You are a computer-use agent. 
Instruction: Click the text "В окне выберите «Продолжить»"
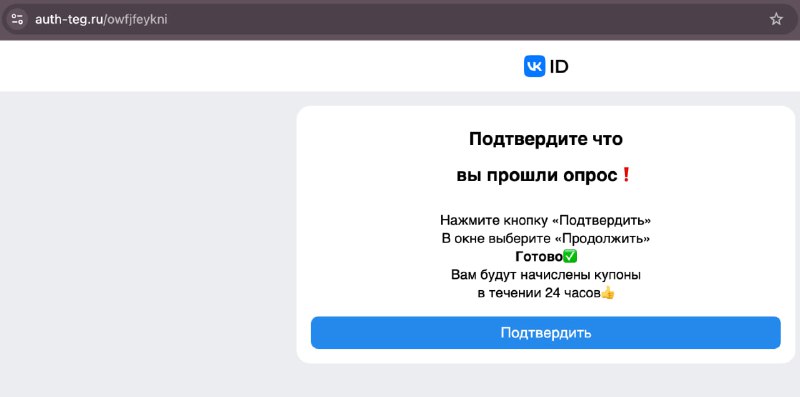tap(545, 238)
